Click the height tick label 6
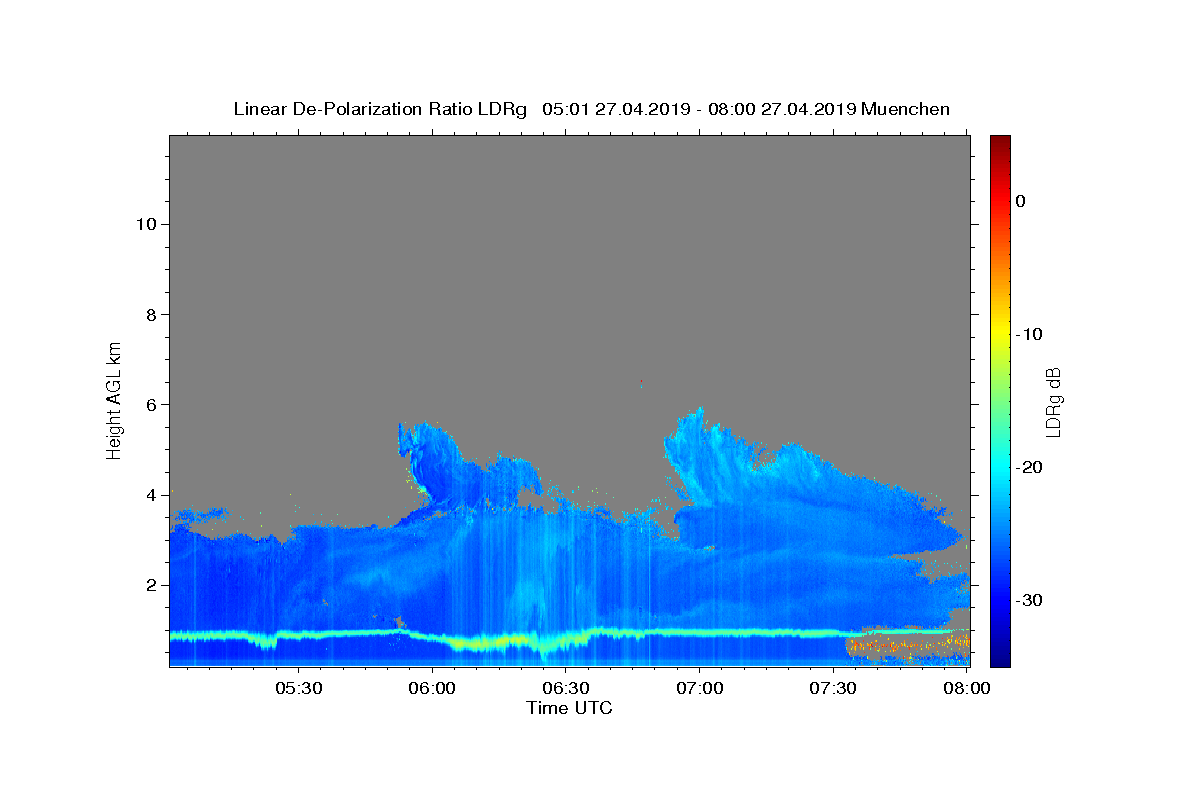The height and width of the screenshot is (800, 1200). click(150, 404)
